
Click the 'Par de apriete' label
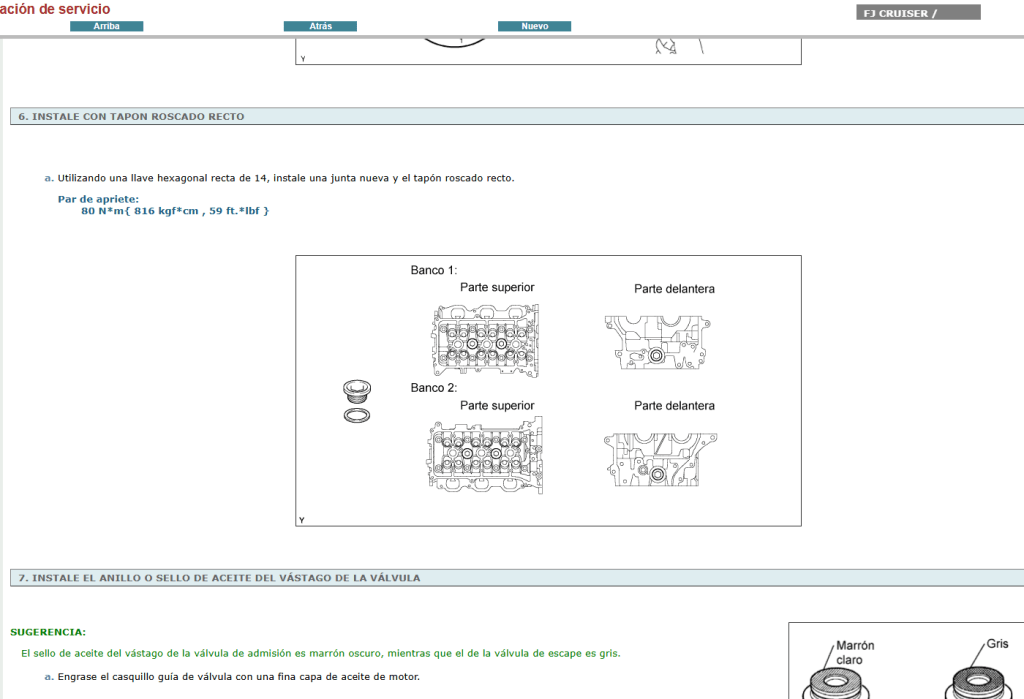(x=98, y=199)
